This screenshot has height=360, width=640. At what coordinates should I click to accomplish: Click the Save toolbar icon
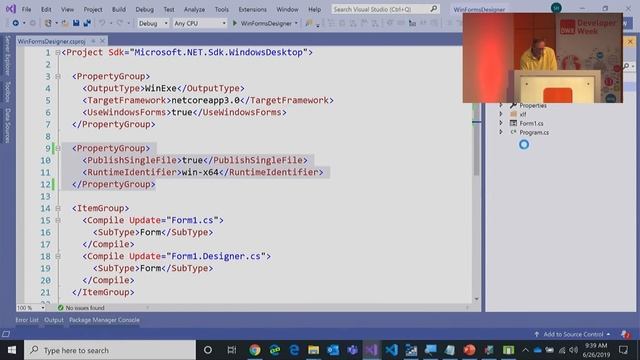coord(76,23)
